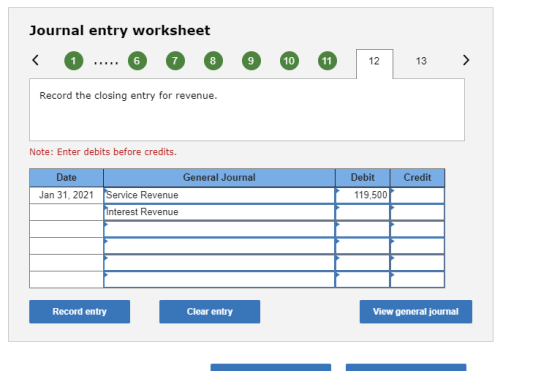This screenshot has width=560, height=371.
Task: Click the General Journal column header
Action: coord(219,177)
